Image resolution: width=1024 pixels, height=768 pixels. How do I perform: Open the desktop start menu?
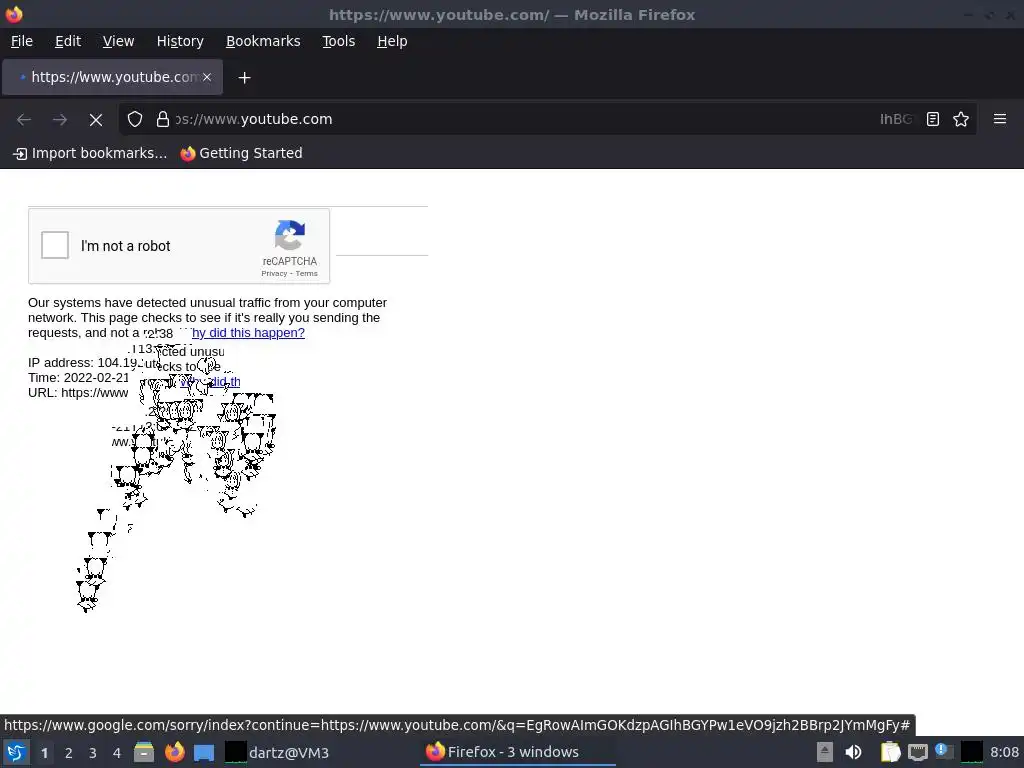tap(16, 752)
